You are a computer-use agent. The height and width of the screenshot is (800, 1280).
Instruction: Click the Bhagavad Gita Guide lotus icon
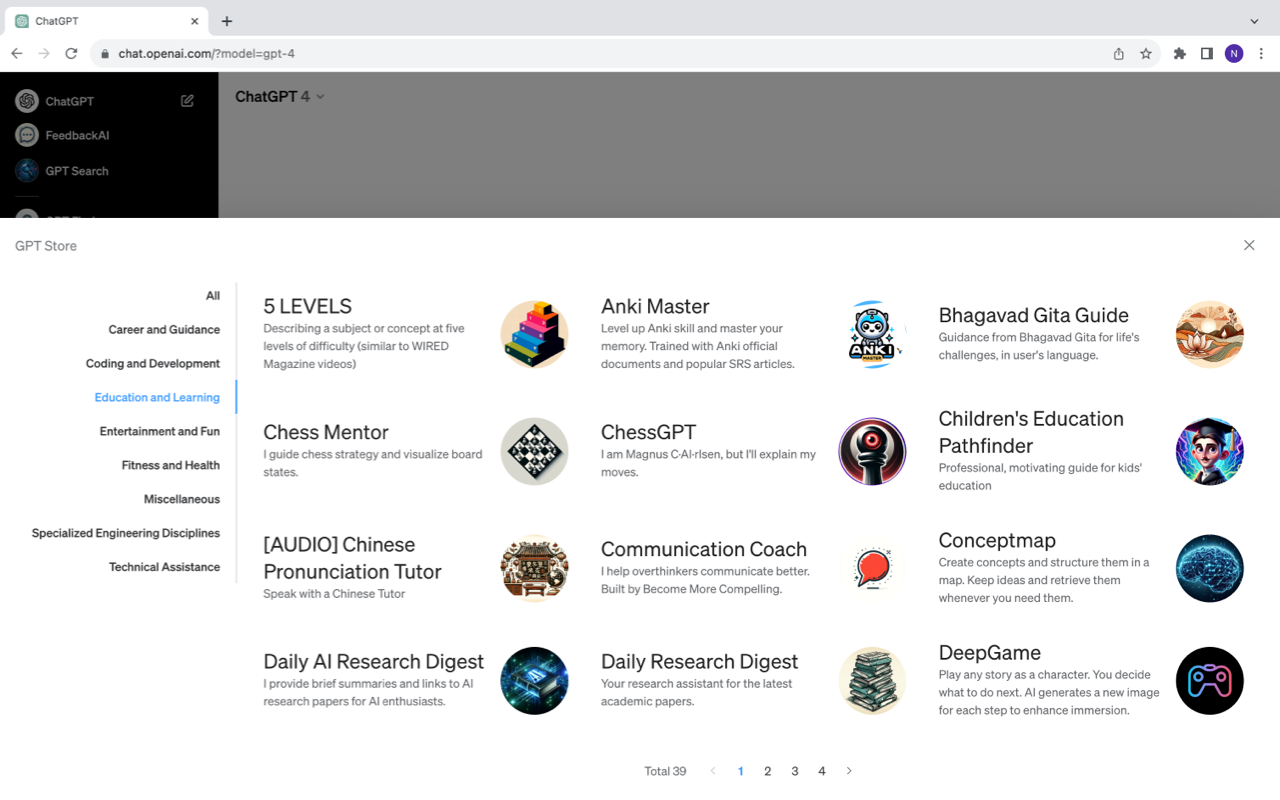(1210, 335)
